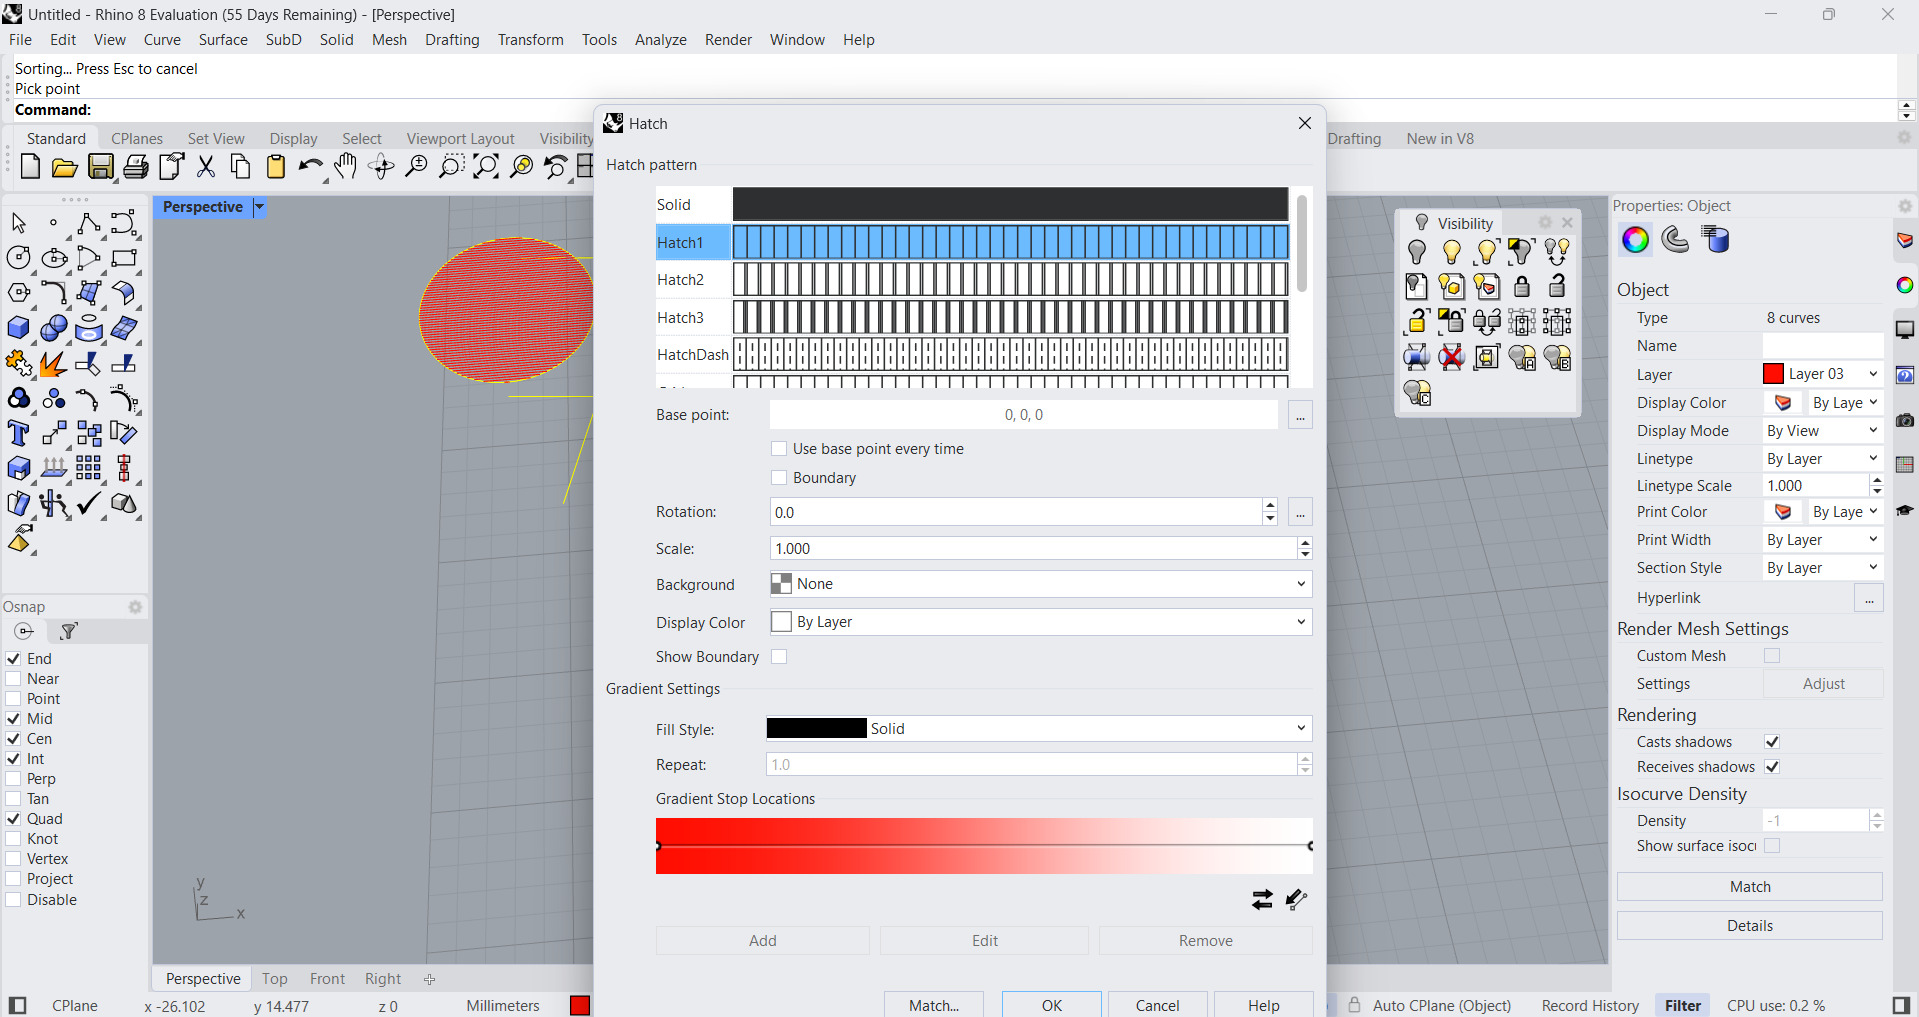Open the Background dropdown

point(1040,584)
